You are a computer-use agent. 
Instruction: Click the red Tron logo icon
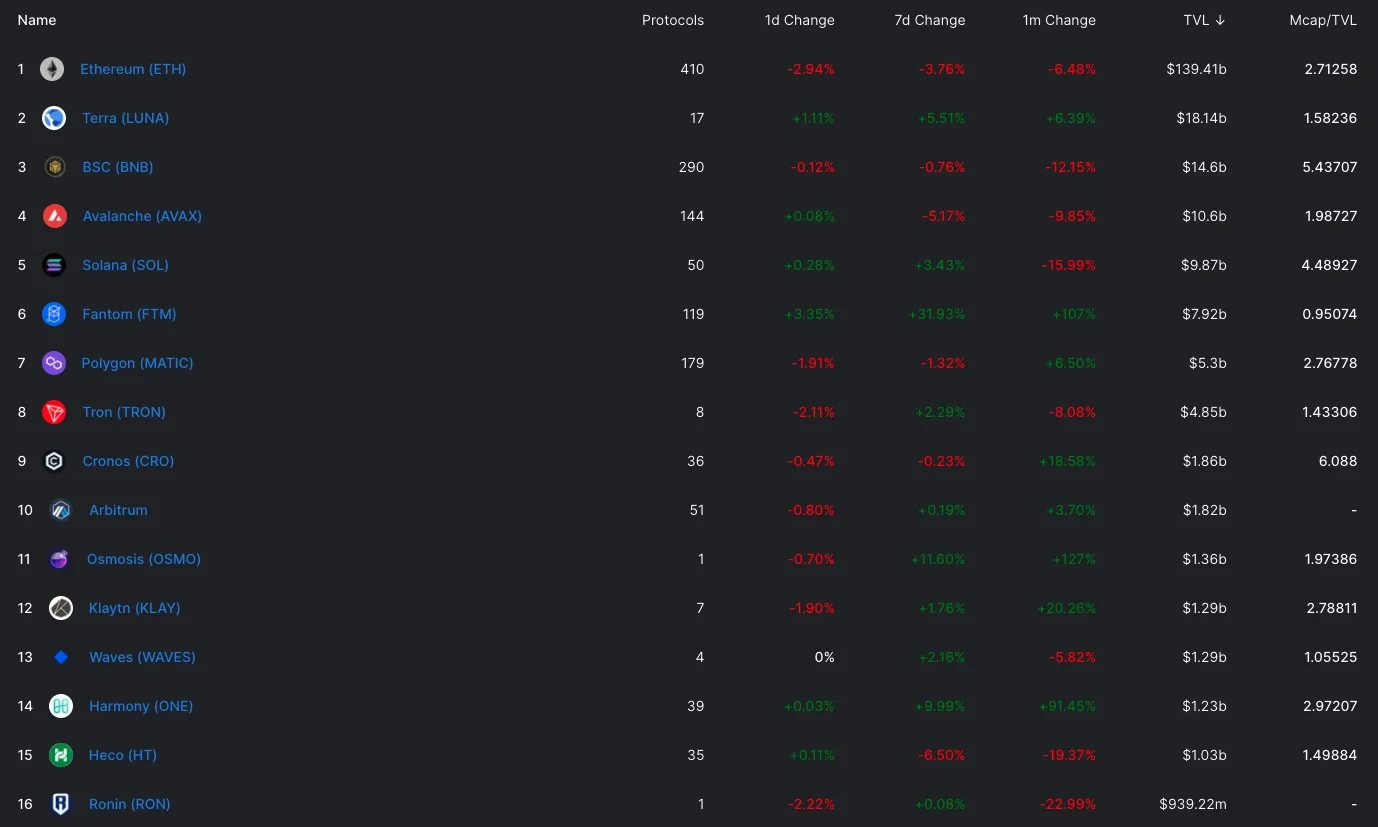pos(54,412)
